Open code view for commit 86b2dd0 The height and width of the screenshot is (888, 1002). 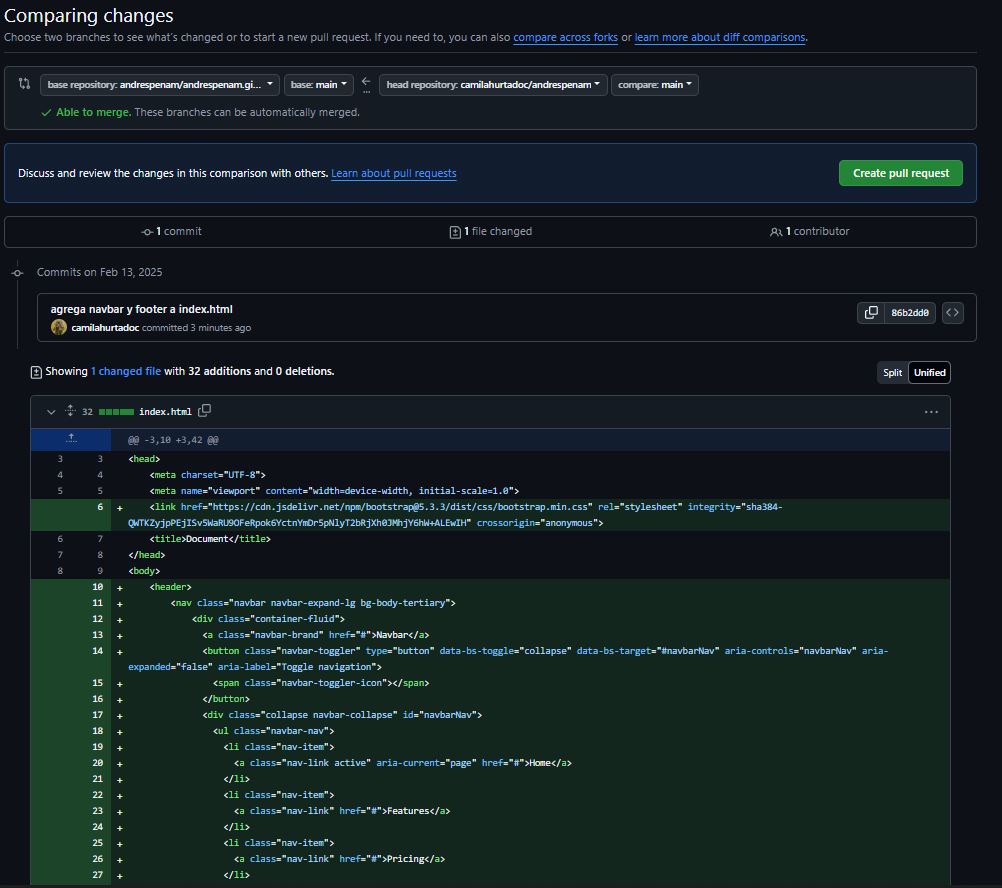pos(952,312)
